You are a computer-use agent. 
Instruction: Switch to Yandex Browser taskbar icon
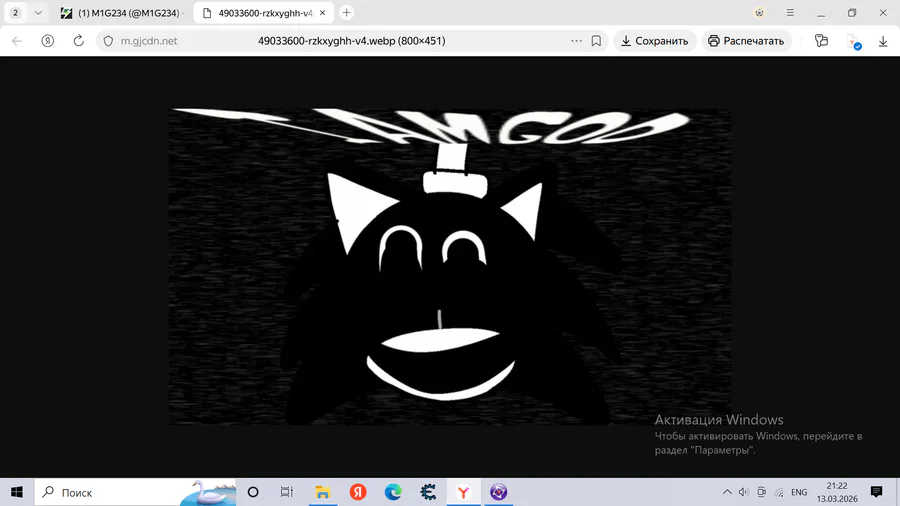(463, 492)
